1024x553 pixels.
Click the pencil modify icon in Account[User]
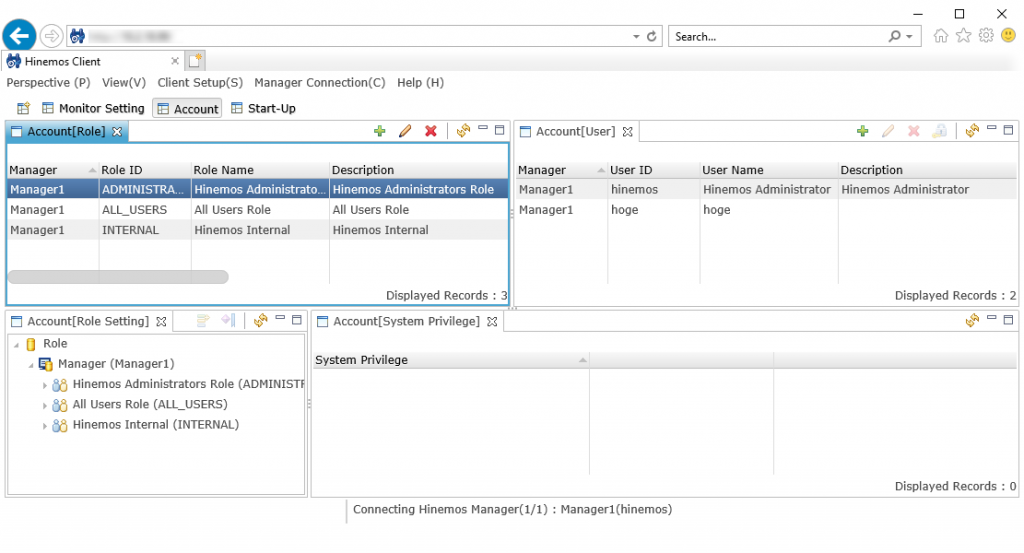(888, 131)
